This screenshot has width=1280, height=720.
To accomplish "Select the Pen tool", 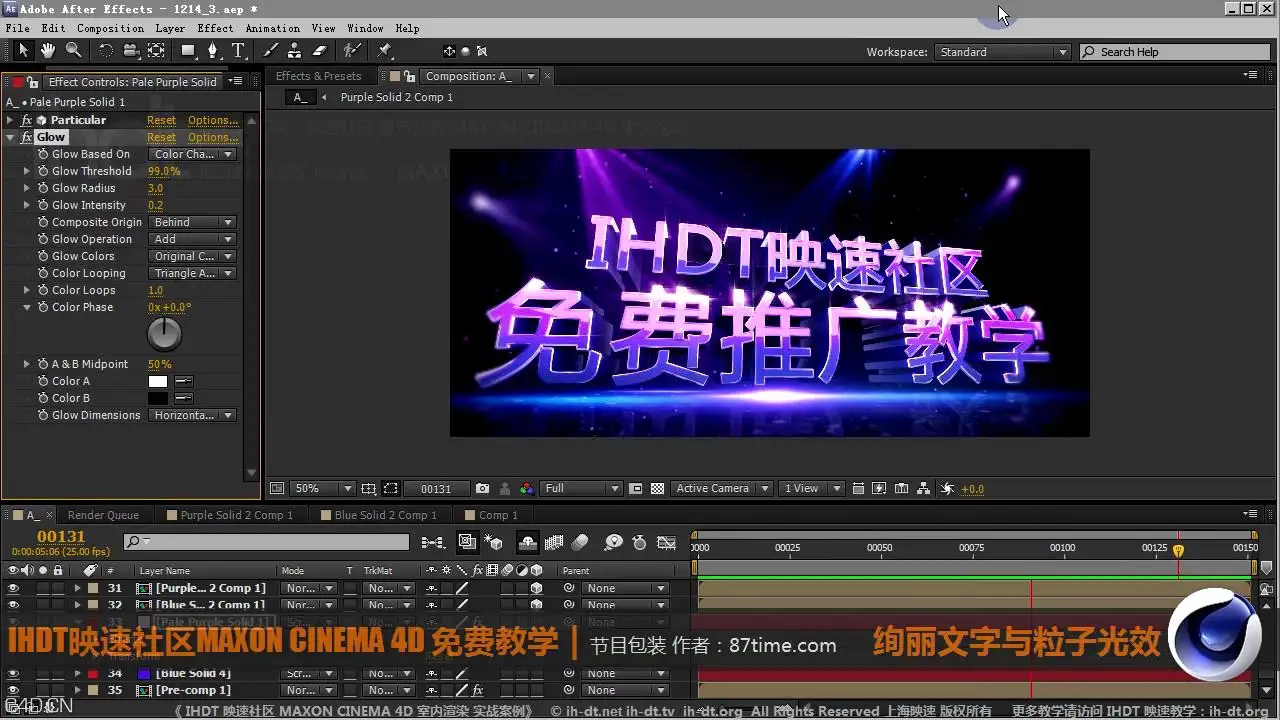I will coord(213,50).
